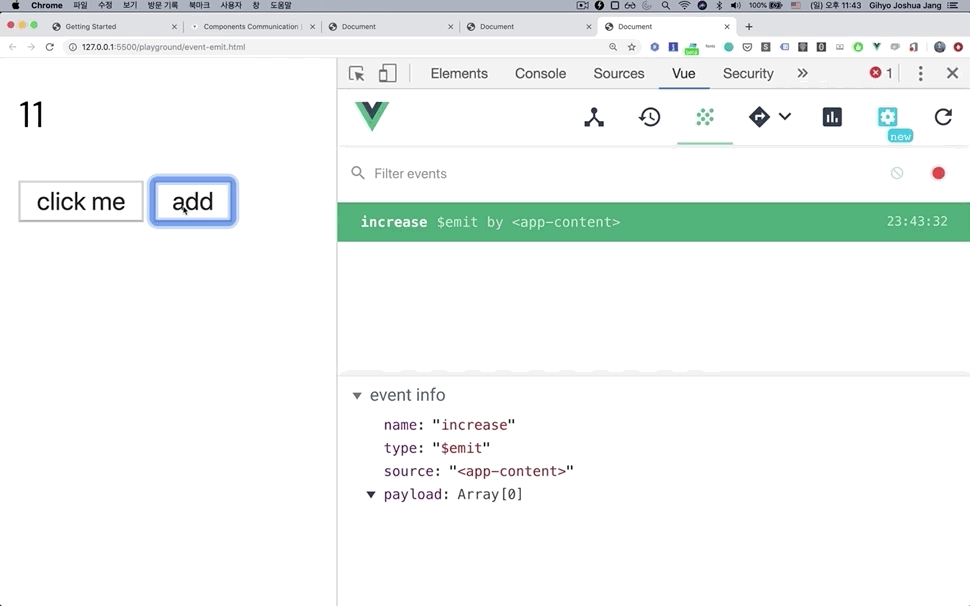Expand more DevTools tabs chevron
This screenshot has width=970, height=606.
coord(802,73)
